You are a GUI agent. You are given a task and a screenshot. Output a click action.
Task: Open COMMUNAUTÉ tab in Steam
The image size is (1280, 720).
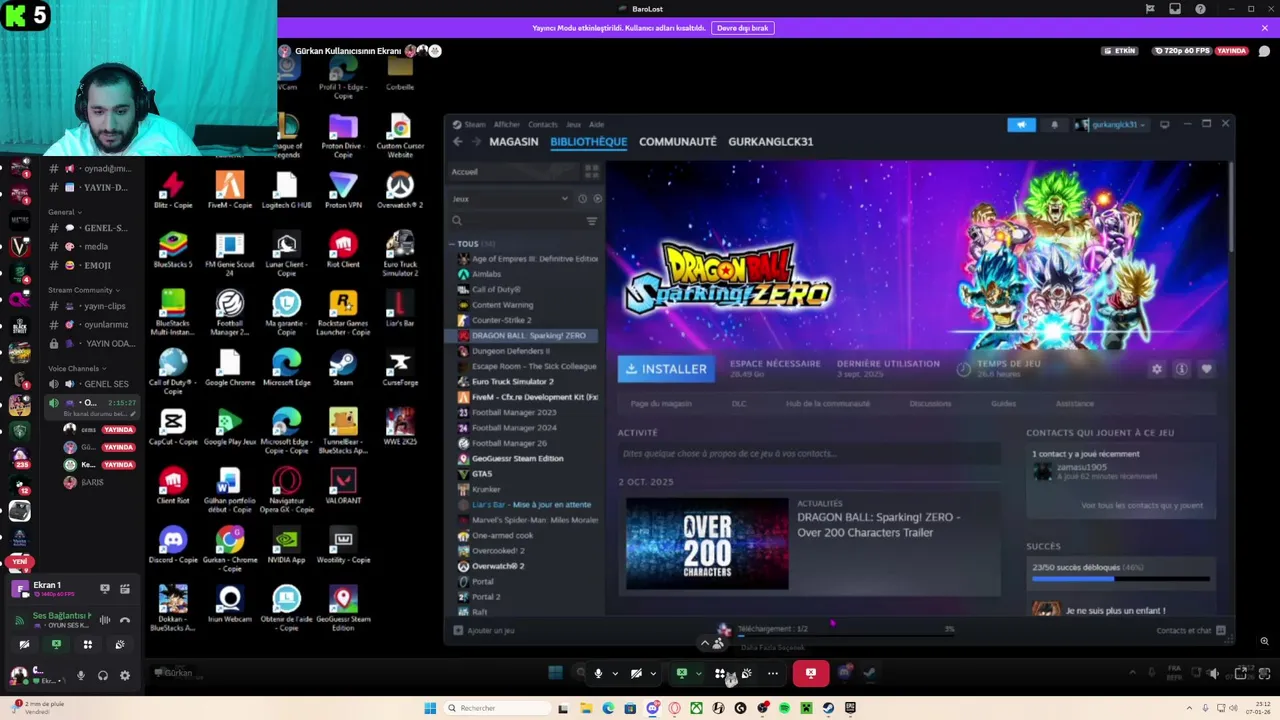[x=678, y=142]
